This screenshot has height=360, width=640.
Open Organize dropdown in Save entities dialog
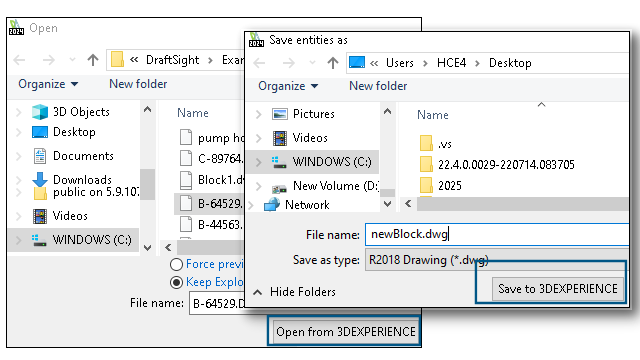[x=288, y=86]
